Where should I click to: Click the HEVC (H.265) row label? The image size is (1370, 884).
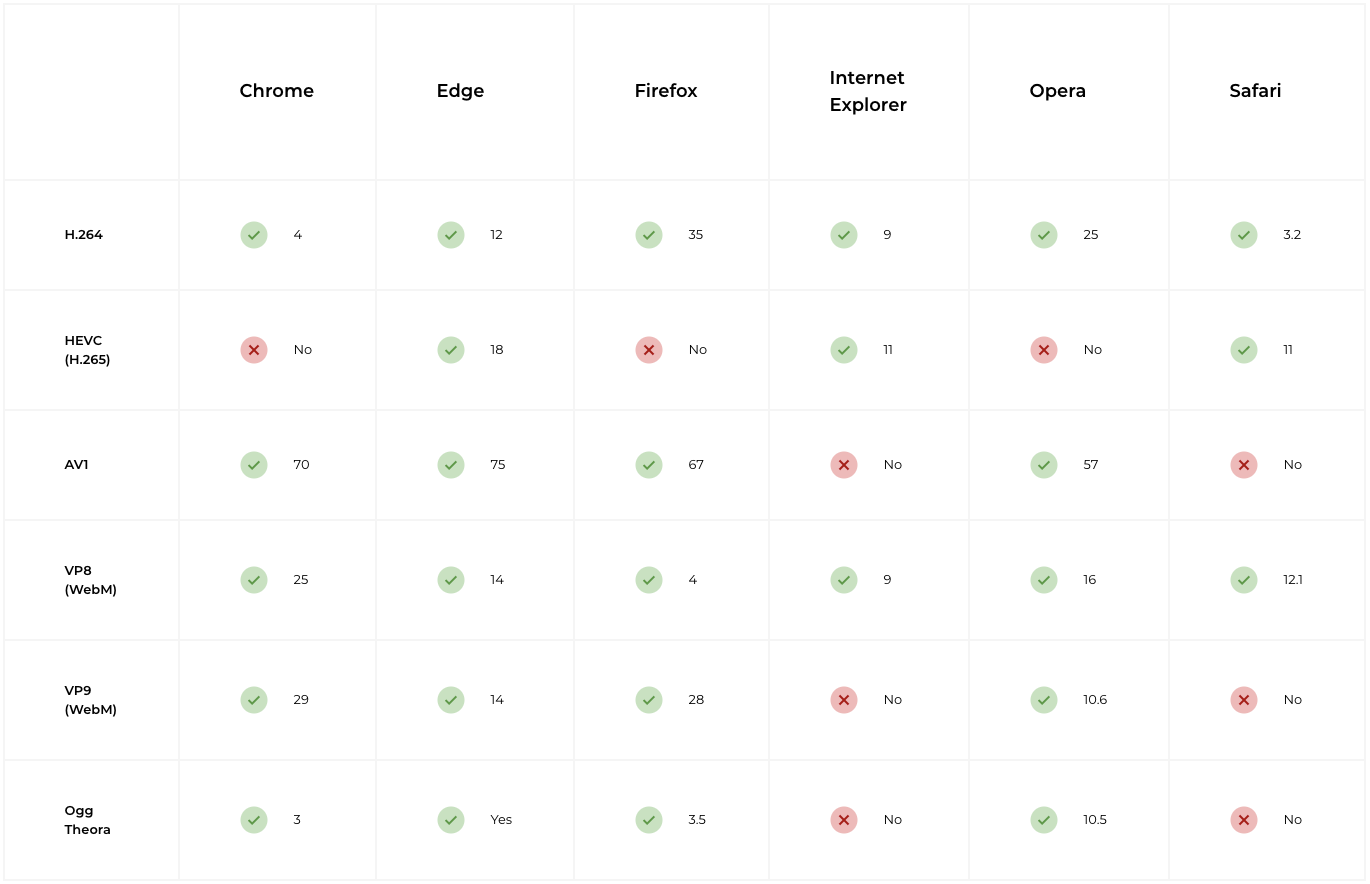point(88,350)
